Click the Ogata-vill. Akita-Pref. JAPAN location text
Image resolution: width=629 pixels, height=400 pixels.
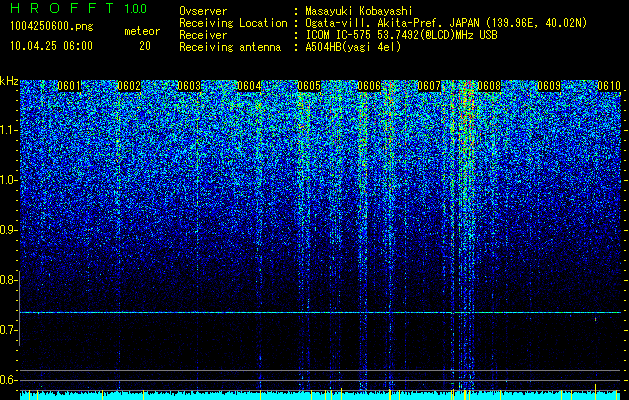(x=446, y=23)
